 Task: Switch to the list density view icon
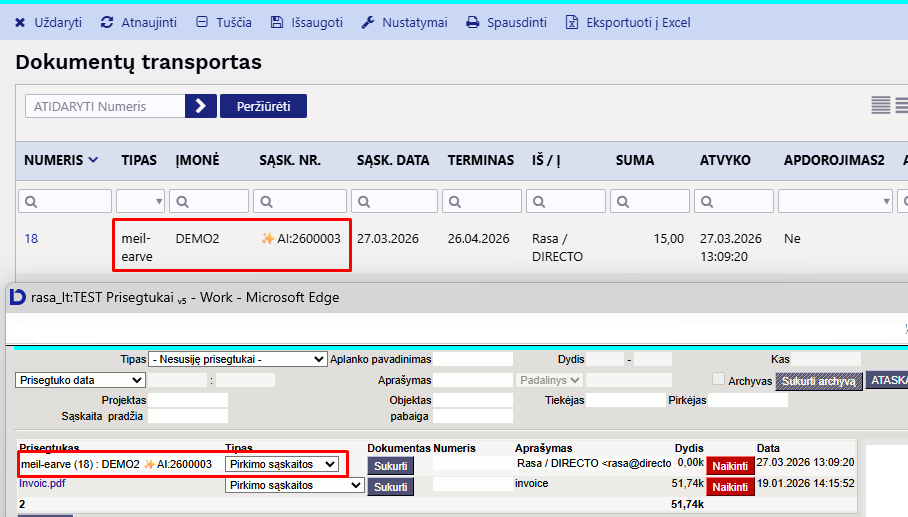[x=880, y=105]
